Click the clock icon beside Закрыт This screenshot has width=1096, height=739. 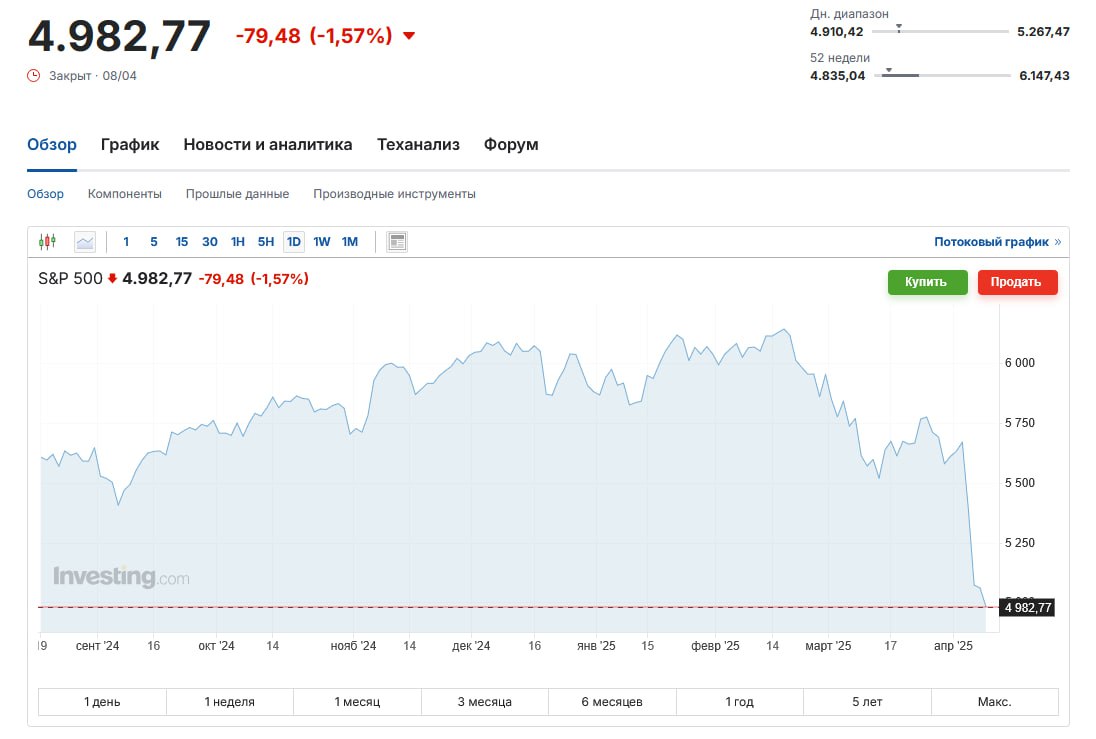(34, 76)
